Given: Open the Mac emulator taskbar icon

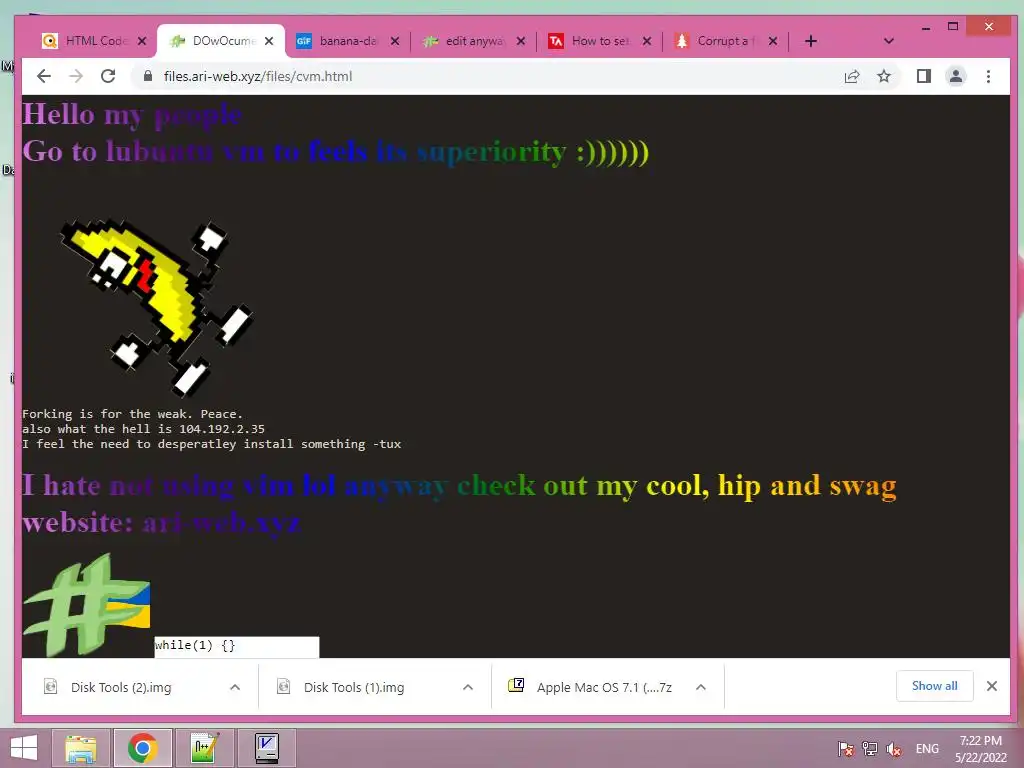Looking at the screenshot, I should (266, 748).
